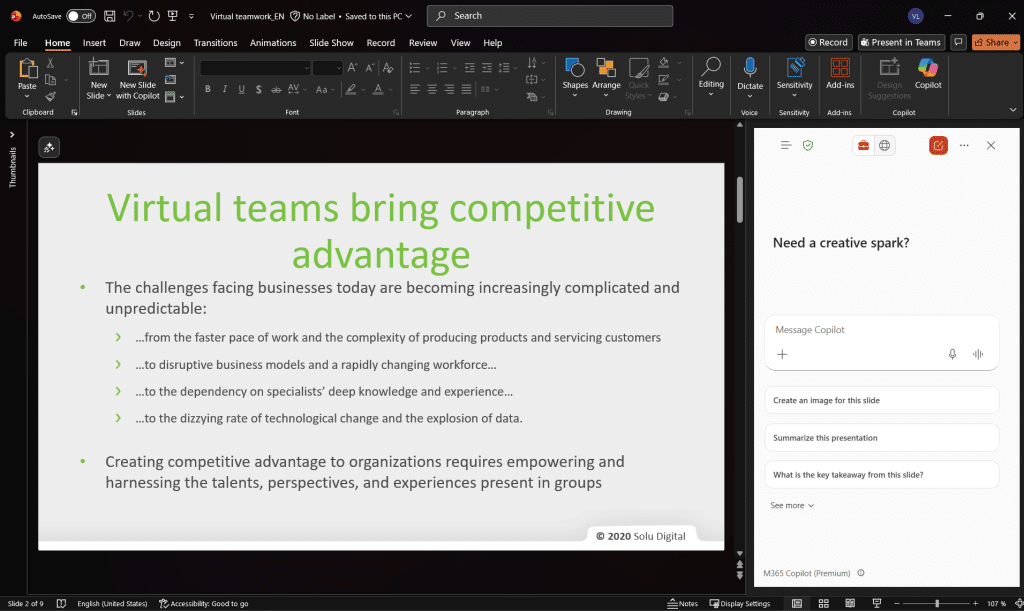Image resolution: width=1024 pixels, height=611 pixels.
Task: Click the Present in Teams button
Action: (901, 42)
